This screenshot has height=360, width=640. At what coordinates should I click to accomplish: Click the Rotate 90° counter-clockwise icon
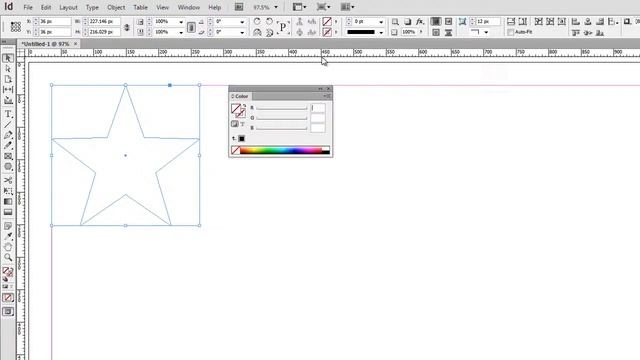pyautogui.click(x=269, y=21)
